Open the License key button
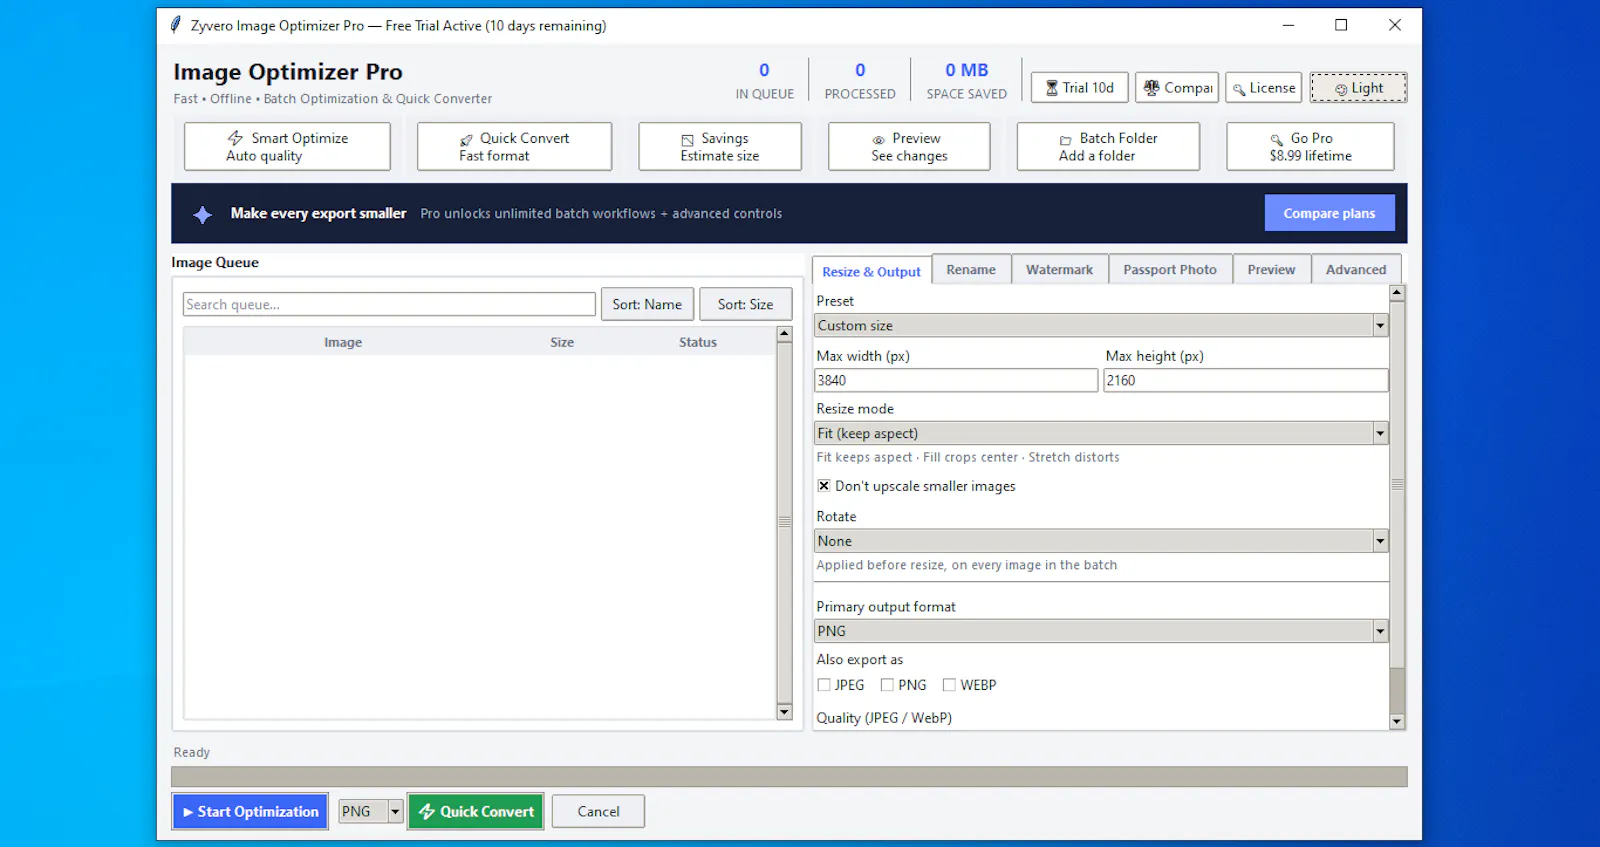This screenshot has width=1600, height=847. click(1264, 88)
